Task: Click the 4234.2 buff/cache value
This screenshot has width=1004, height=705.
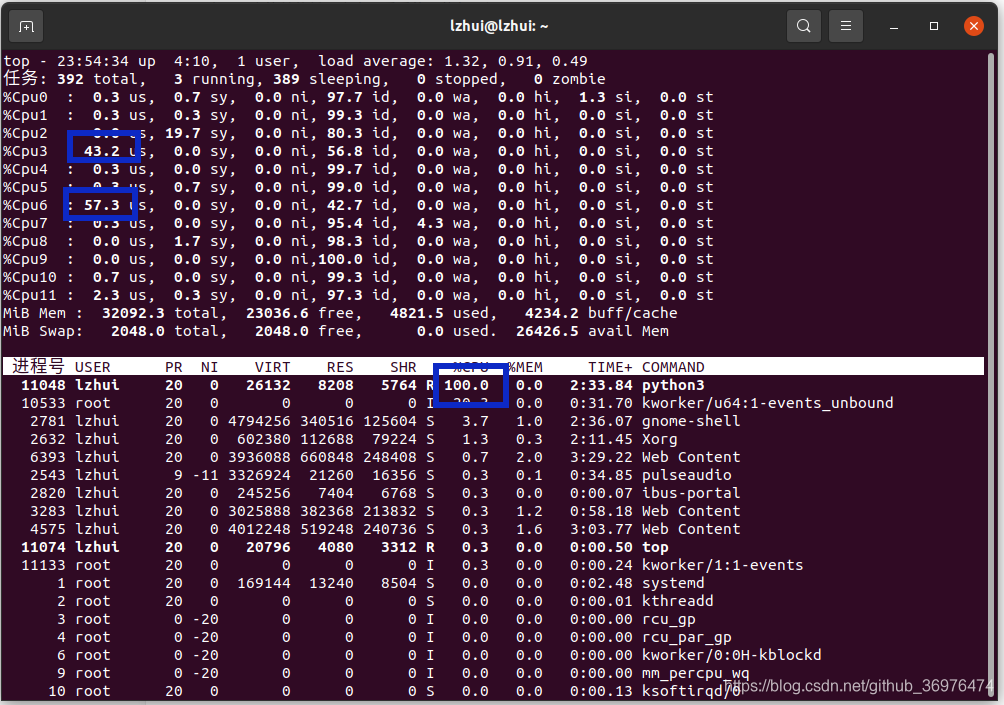Action: (x=552, y=314)
